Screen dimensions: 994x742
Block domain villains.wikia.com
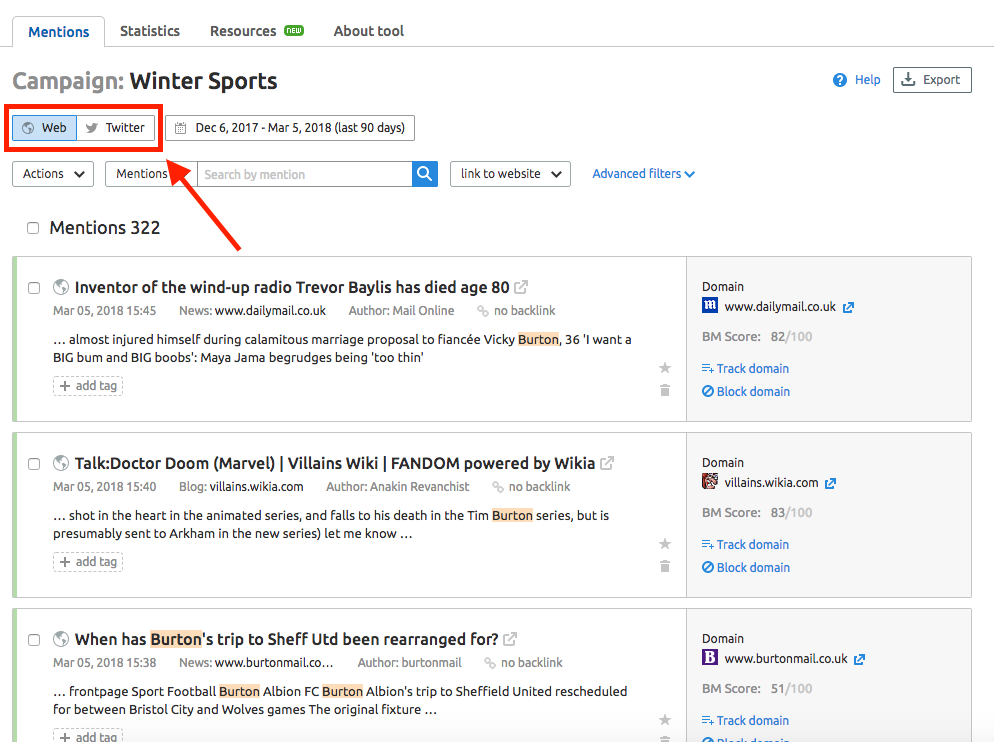click(746, 568)
